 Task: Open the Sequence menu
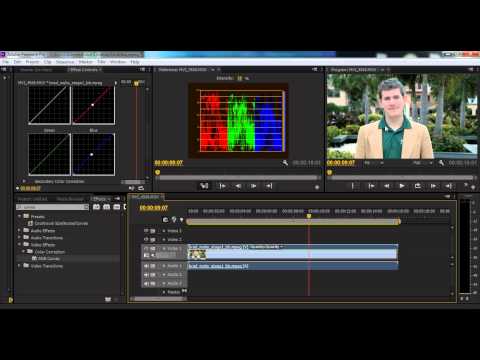pos(65,62)
